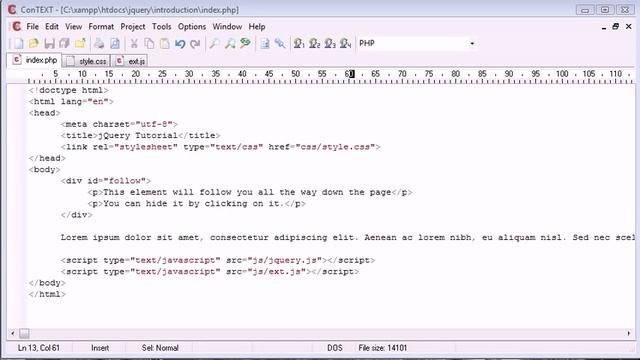Open the File menu
This screenshot has width=640, height=360.
click(x=33, y=27)
